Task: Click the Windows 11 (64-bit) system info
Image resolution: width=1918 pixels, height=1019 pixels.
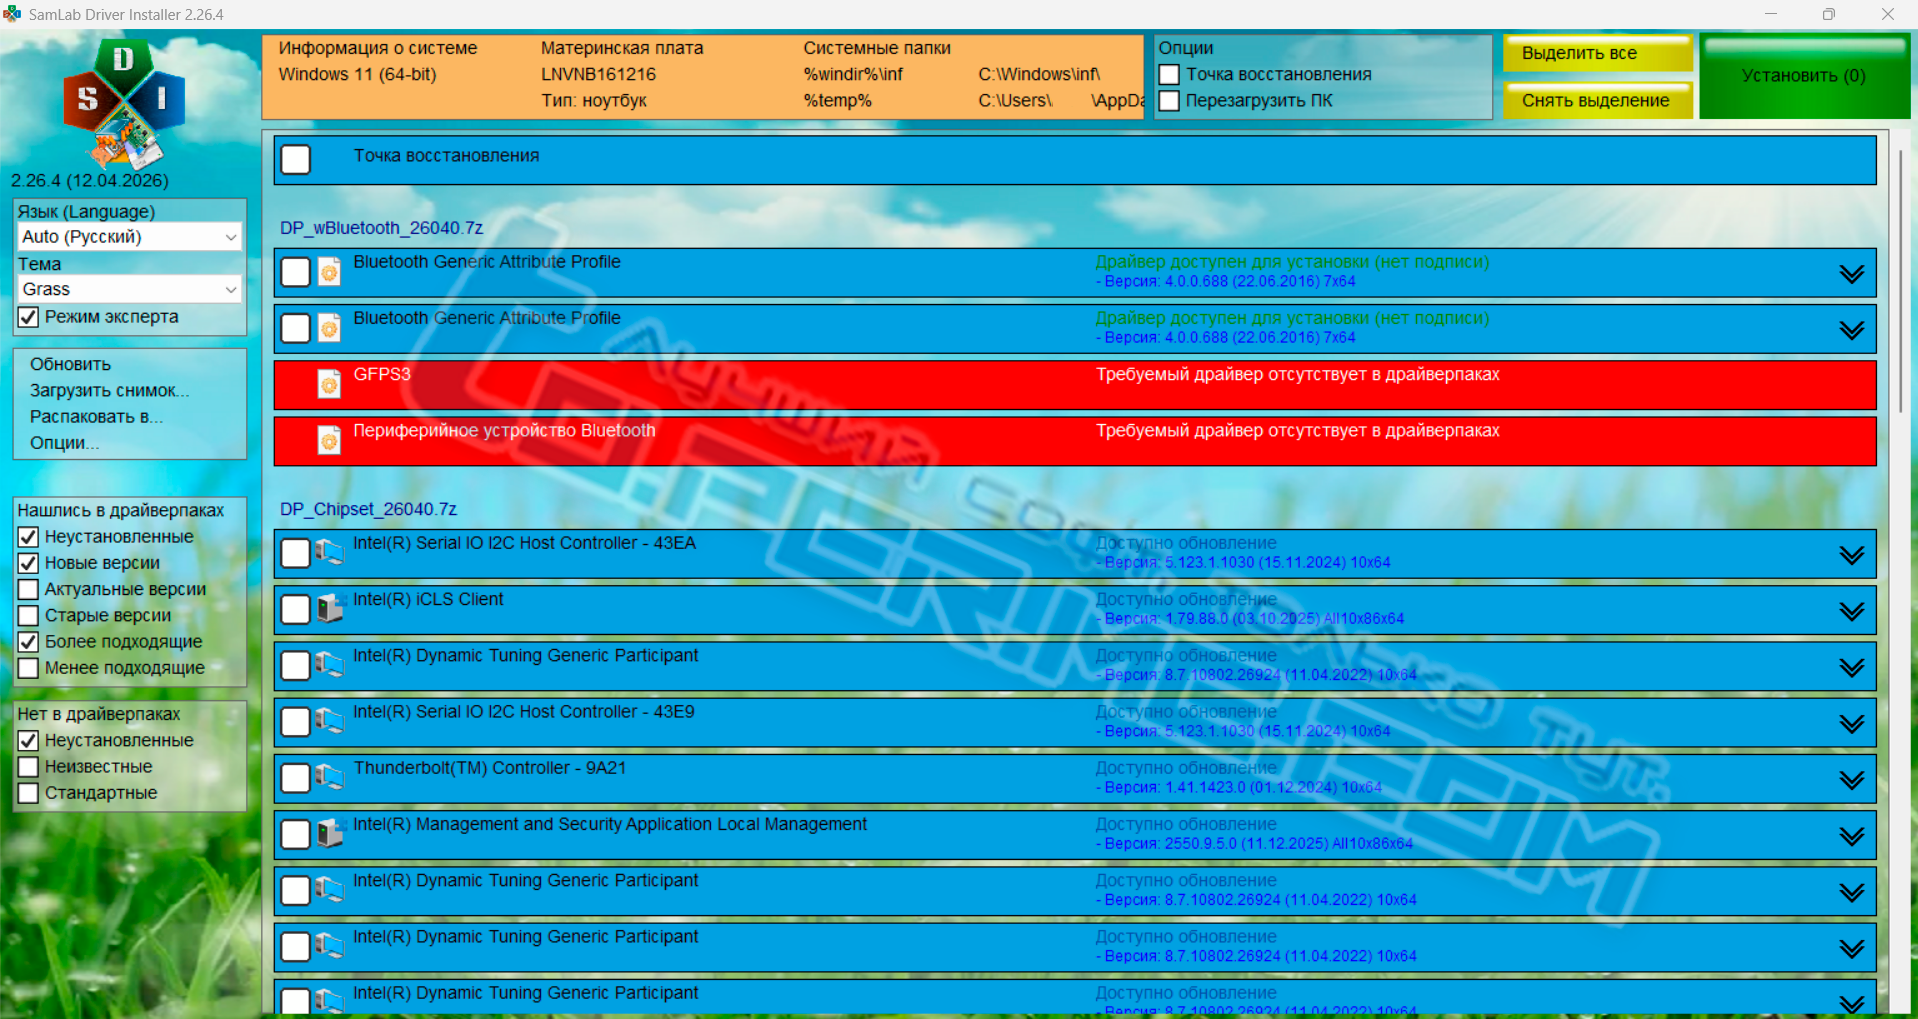Action: (357, 74)
